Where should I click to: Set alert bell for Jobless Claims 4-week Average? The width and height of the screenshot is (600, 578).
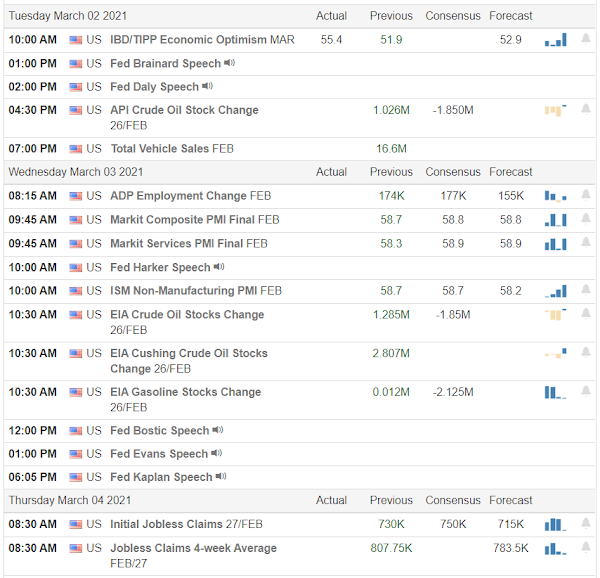(x=586, y=547)
